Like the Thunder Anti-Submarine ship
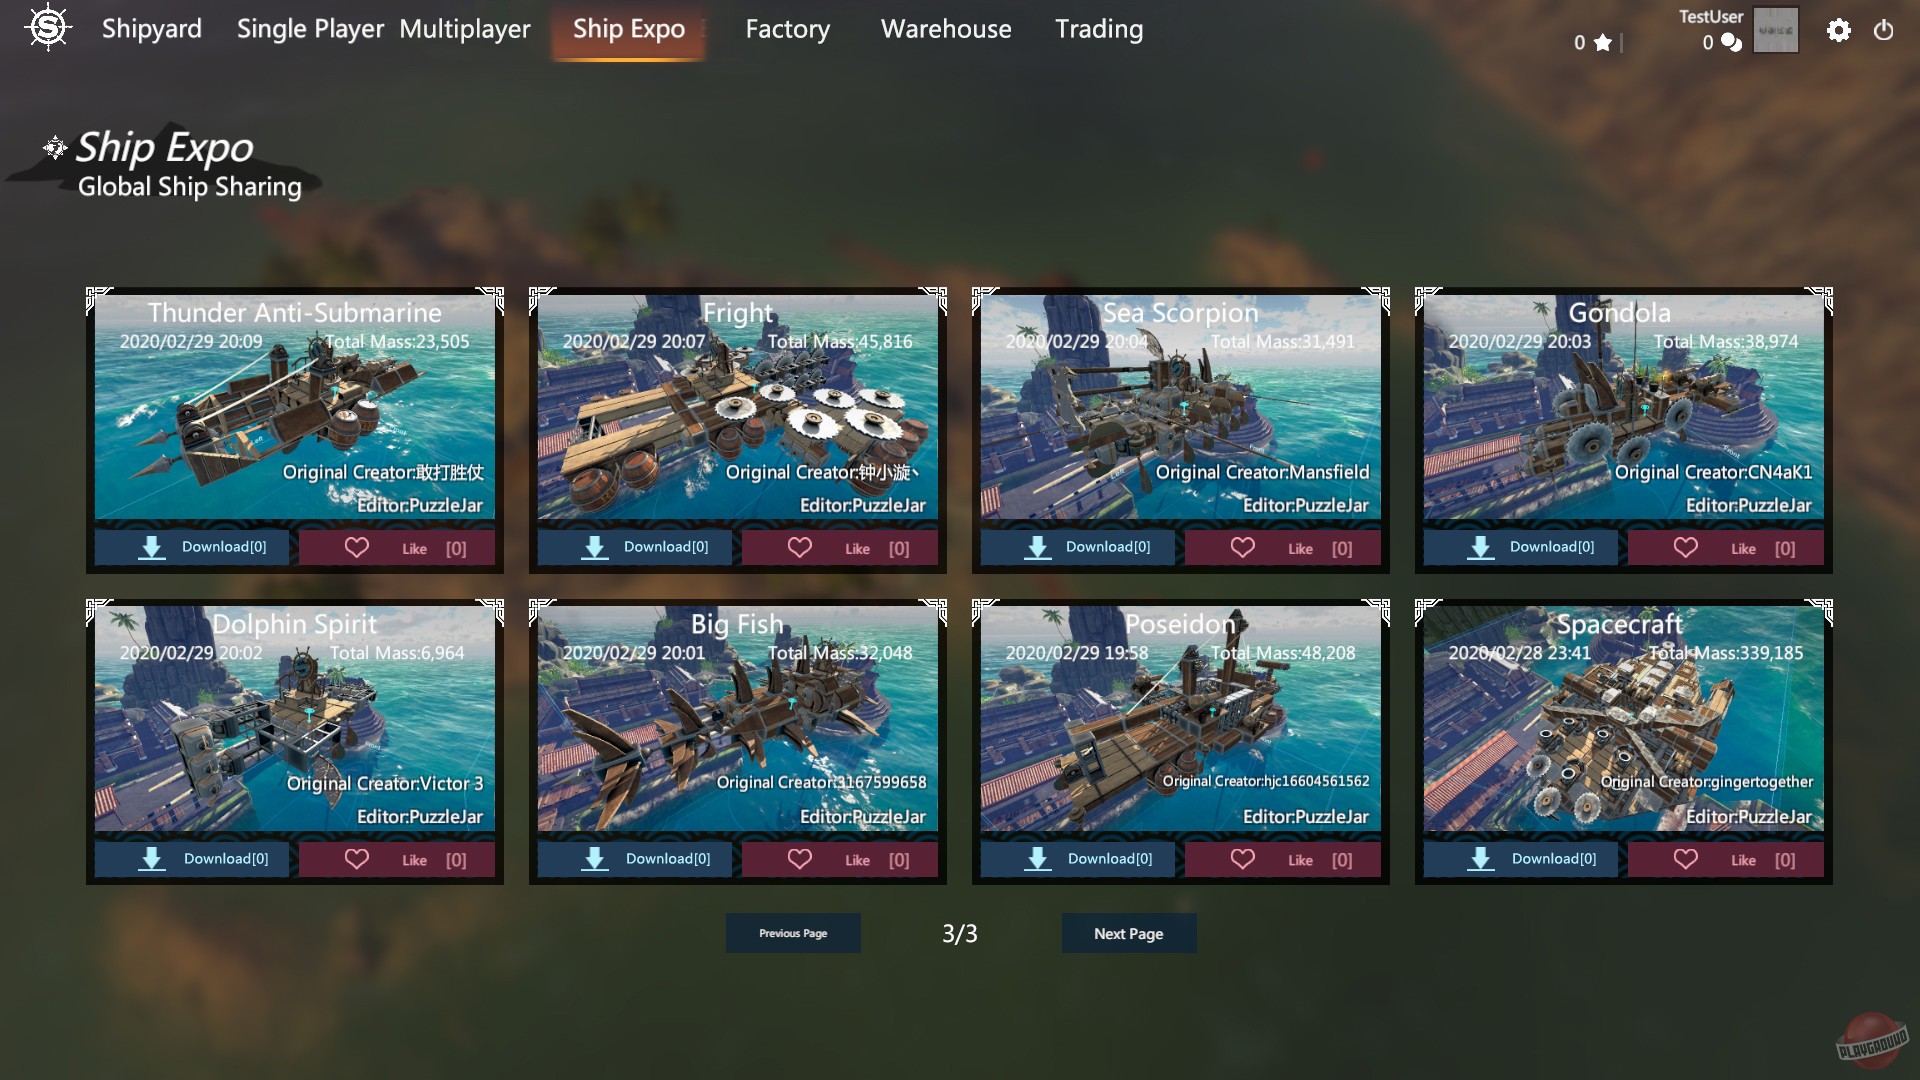The width and height of the screenshot is (1920, 1080). (x=397, y=548)
